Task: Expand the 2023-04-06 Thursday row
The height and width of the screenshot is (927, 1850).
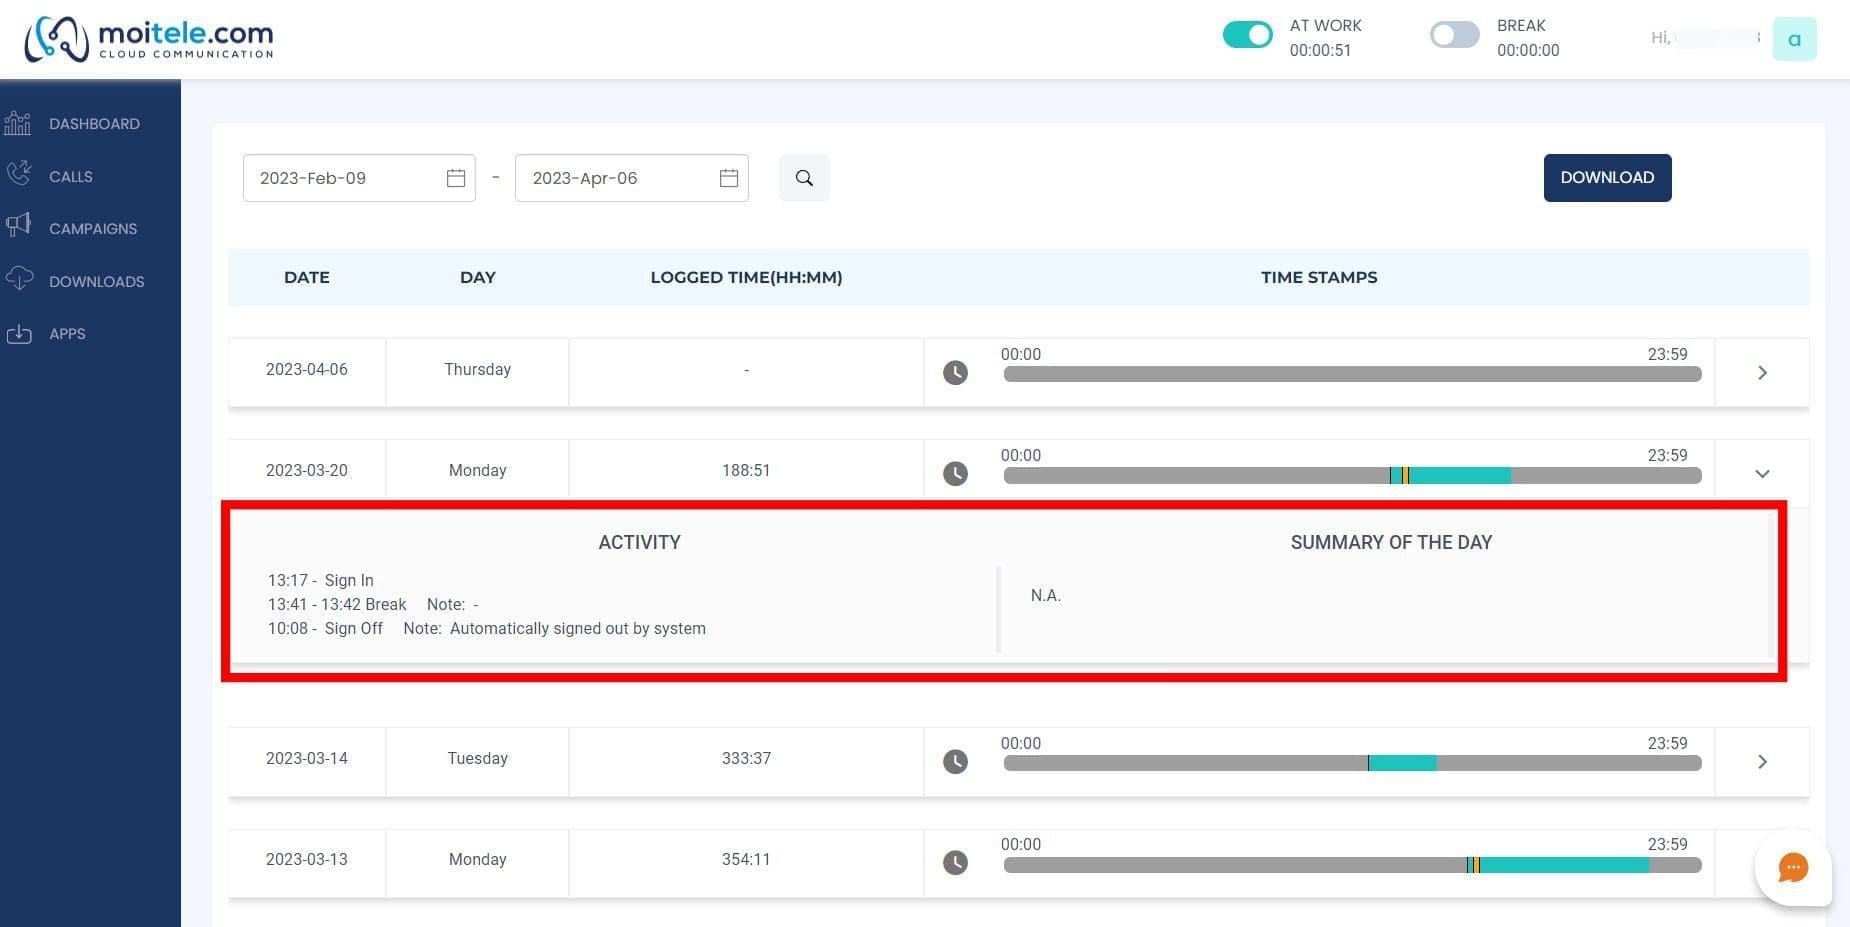Action: pos(1762,372)
